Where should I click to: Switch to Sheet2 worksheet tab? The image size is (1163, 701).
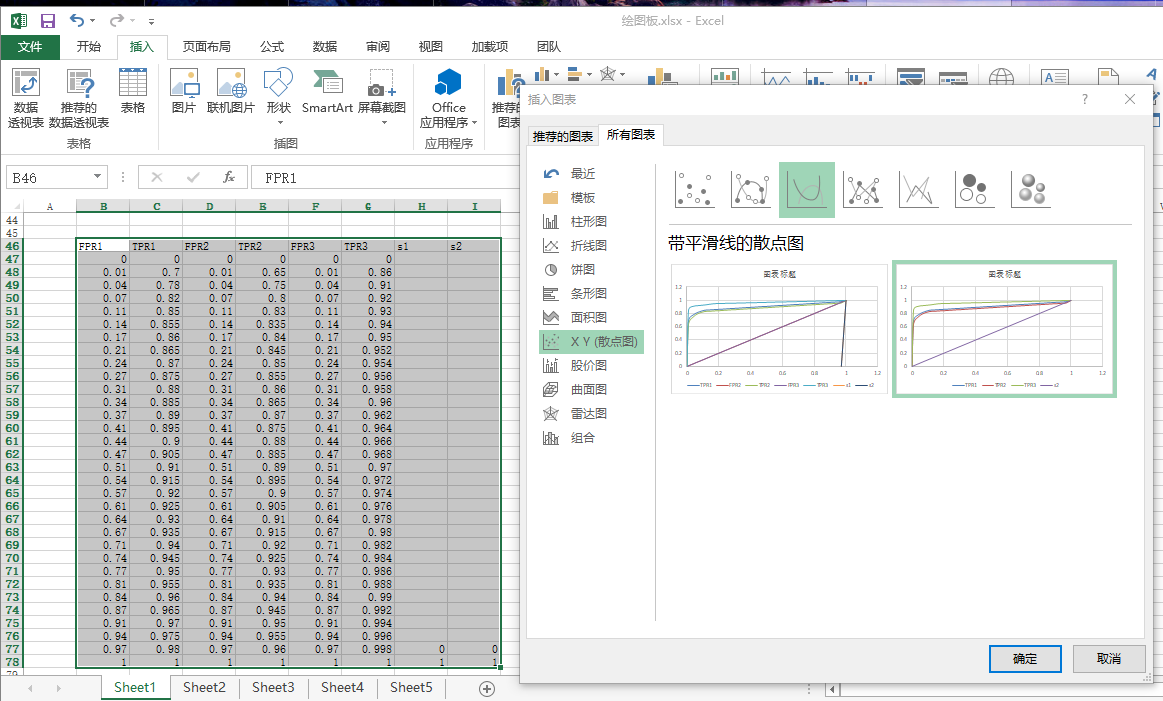[x=204, y=688]
